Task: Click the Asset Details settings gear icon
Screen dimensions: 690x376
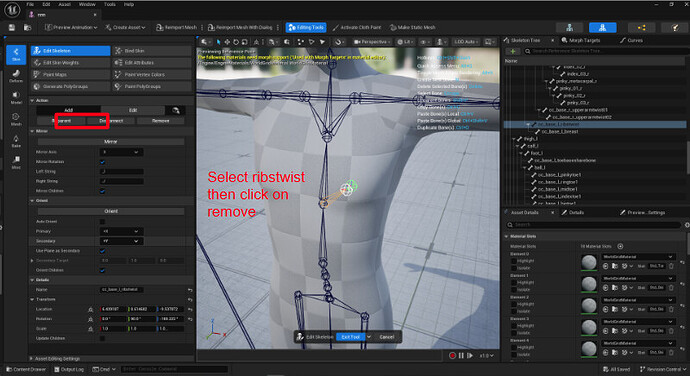Action: (687, 225)
